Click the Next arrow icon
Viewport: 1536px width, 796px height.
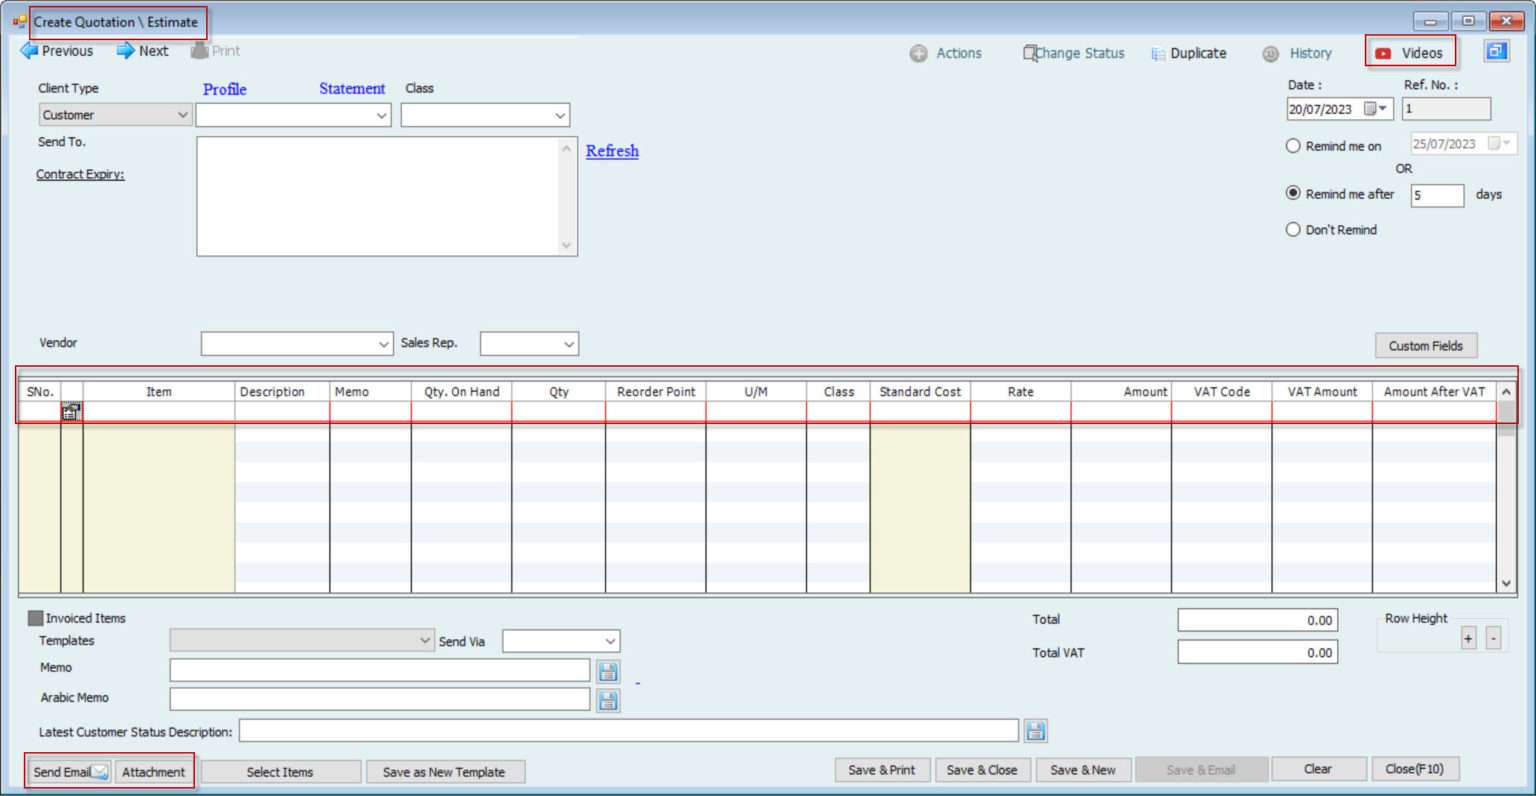(x=125, y=51)
